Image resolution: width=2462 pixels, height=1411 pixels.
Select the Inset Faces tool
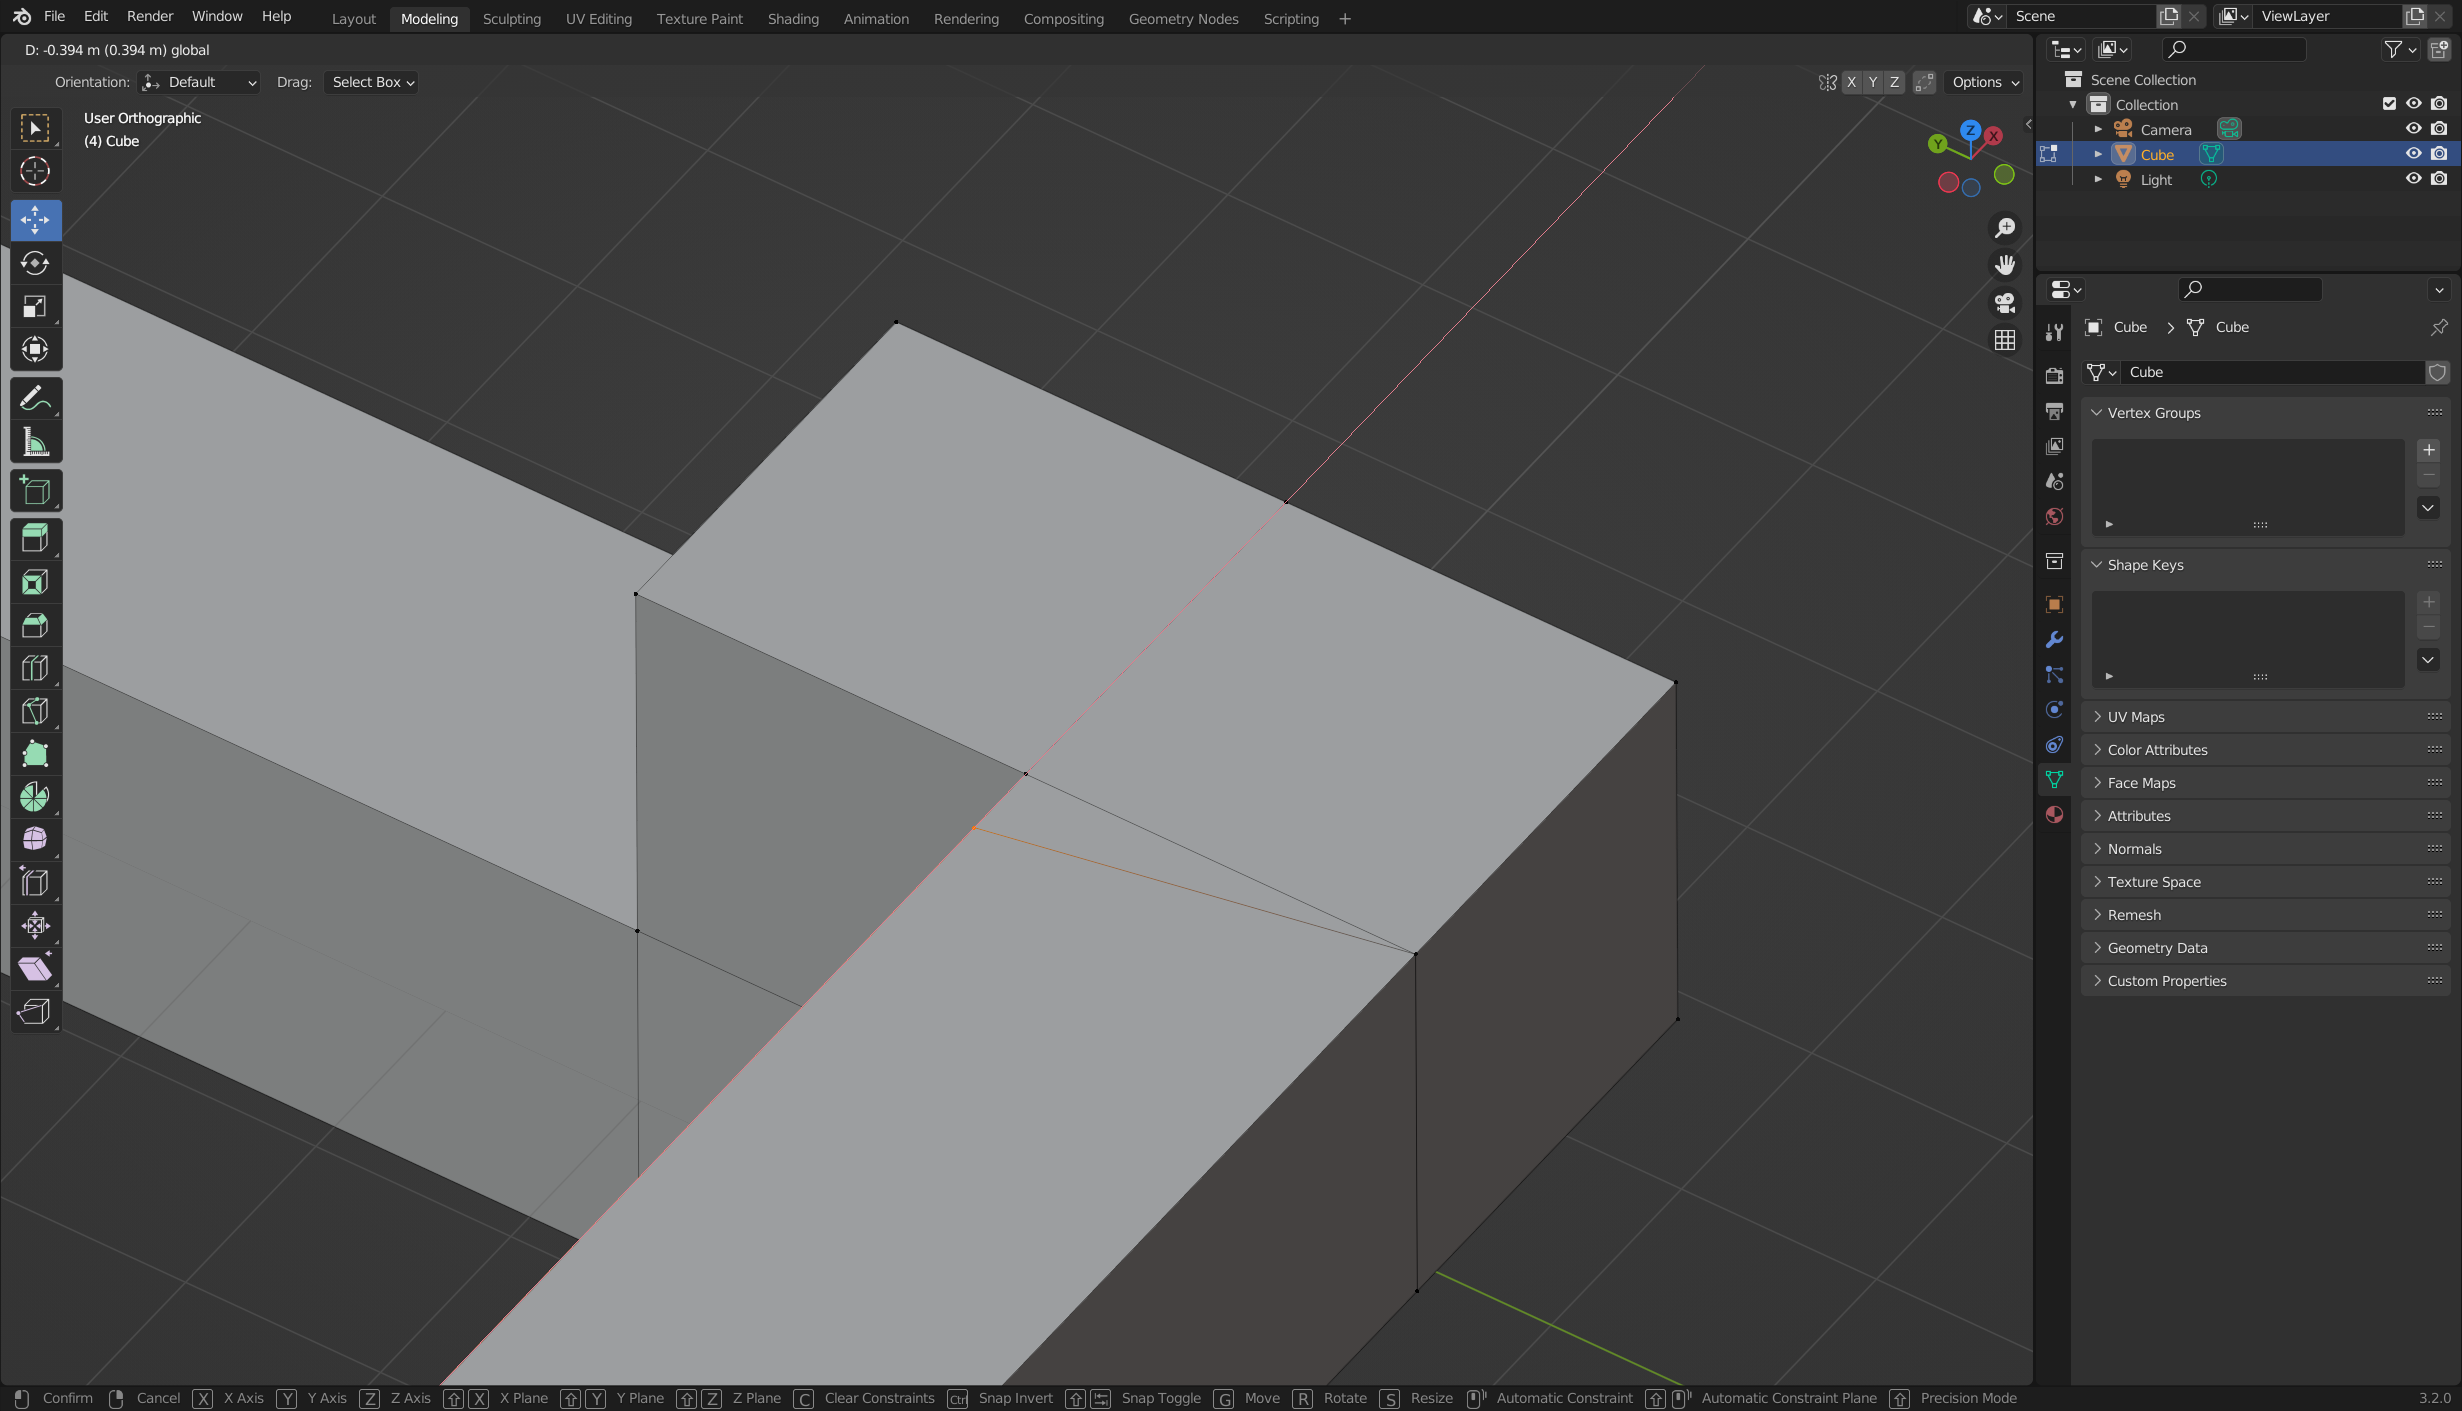pos(35,582)
